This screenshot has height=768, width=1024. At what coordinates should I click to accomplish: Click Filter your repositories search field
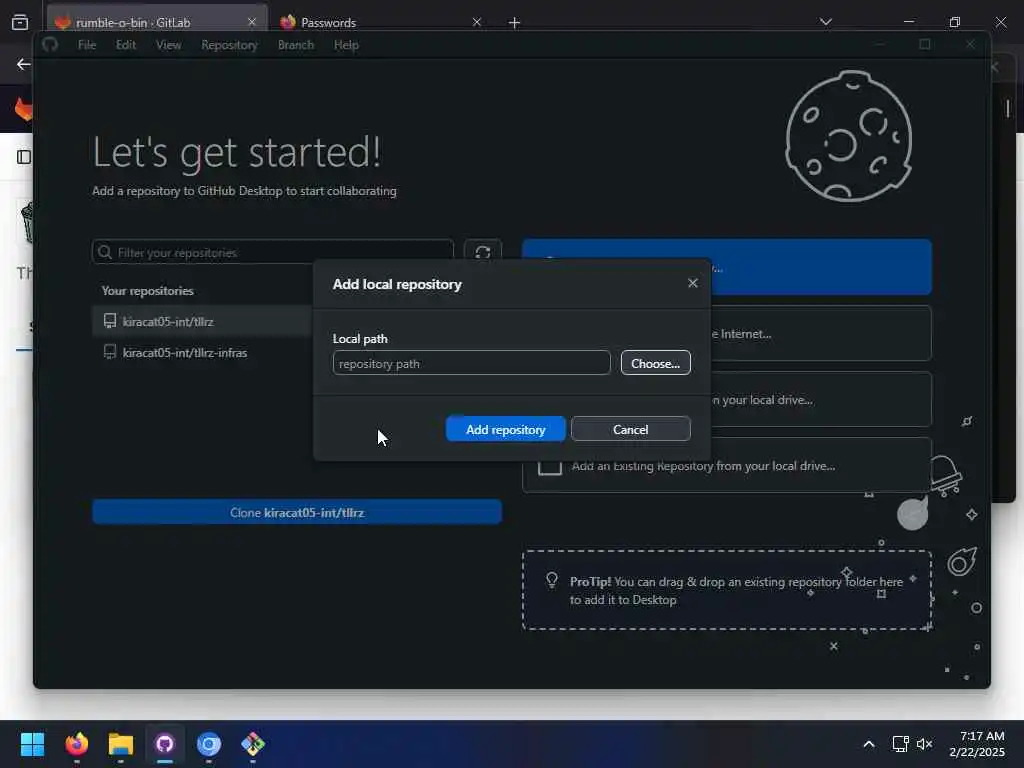[x=273, y=252]
